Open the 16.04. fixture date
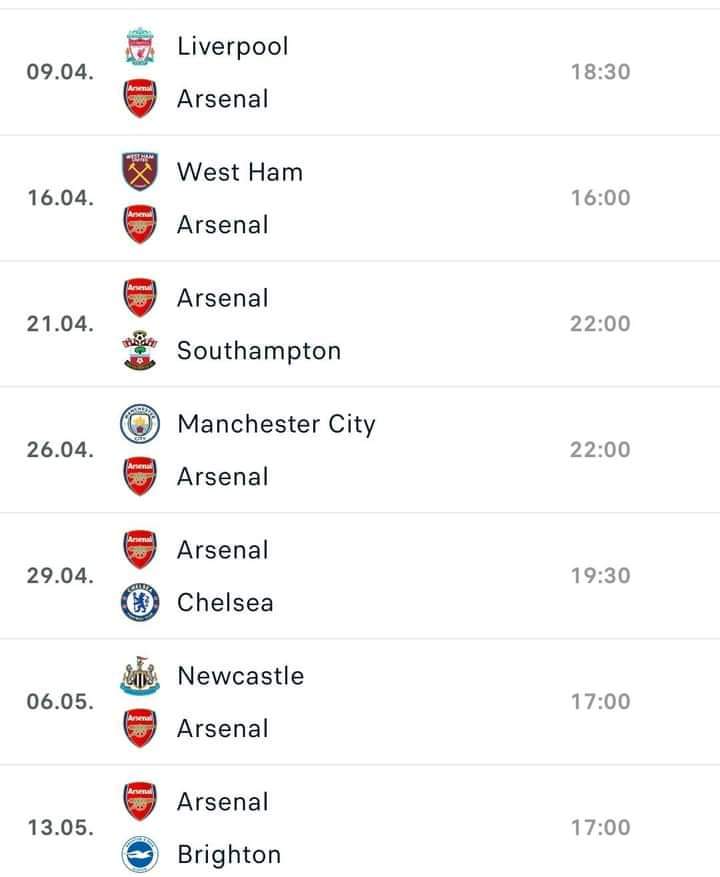The width and height of the screenshot is (720, 877). (x=60, y=198)
